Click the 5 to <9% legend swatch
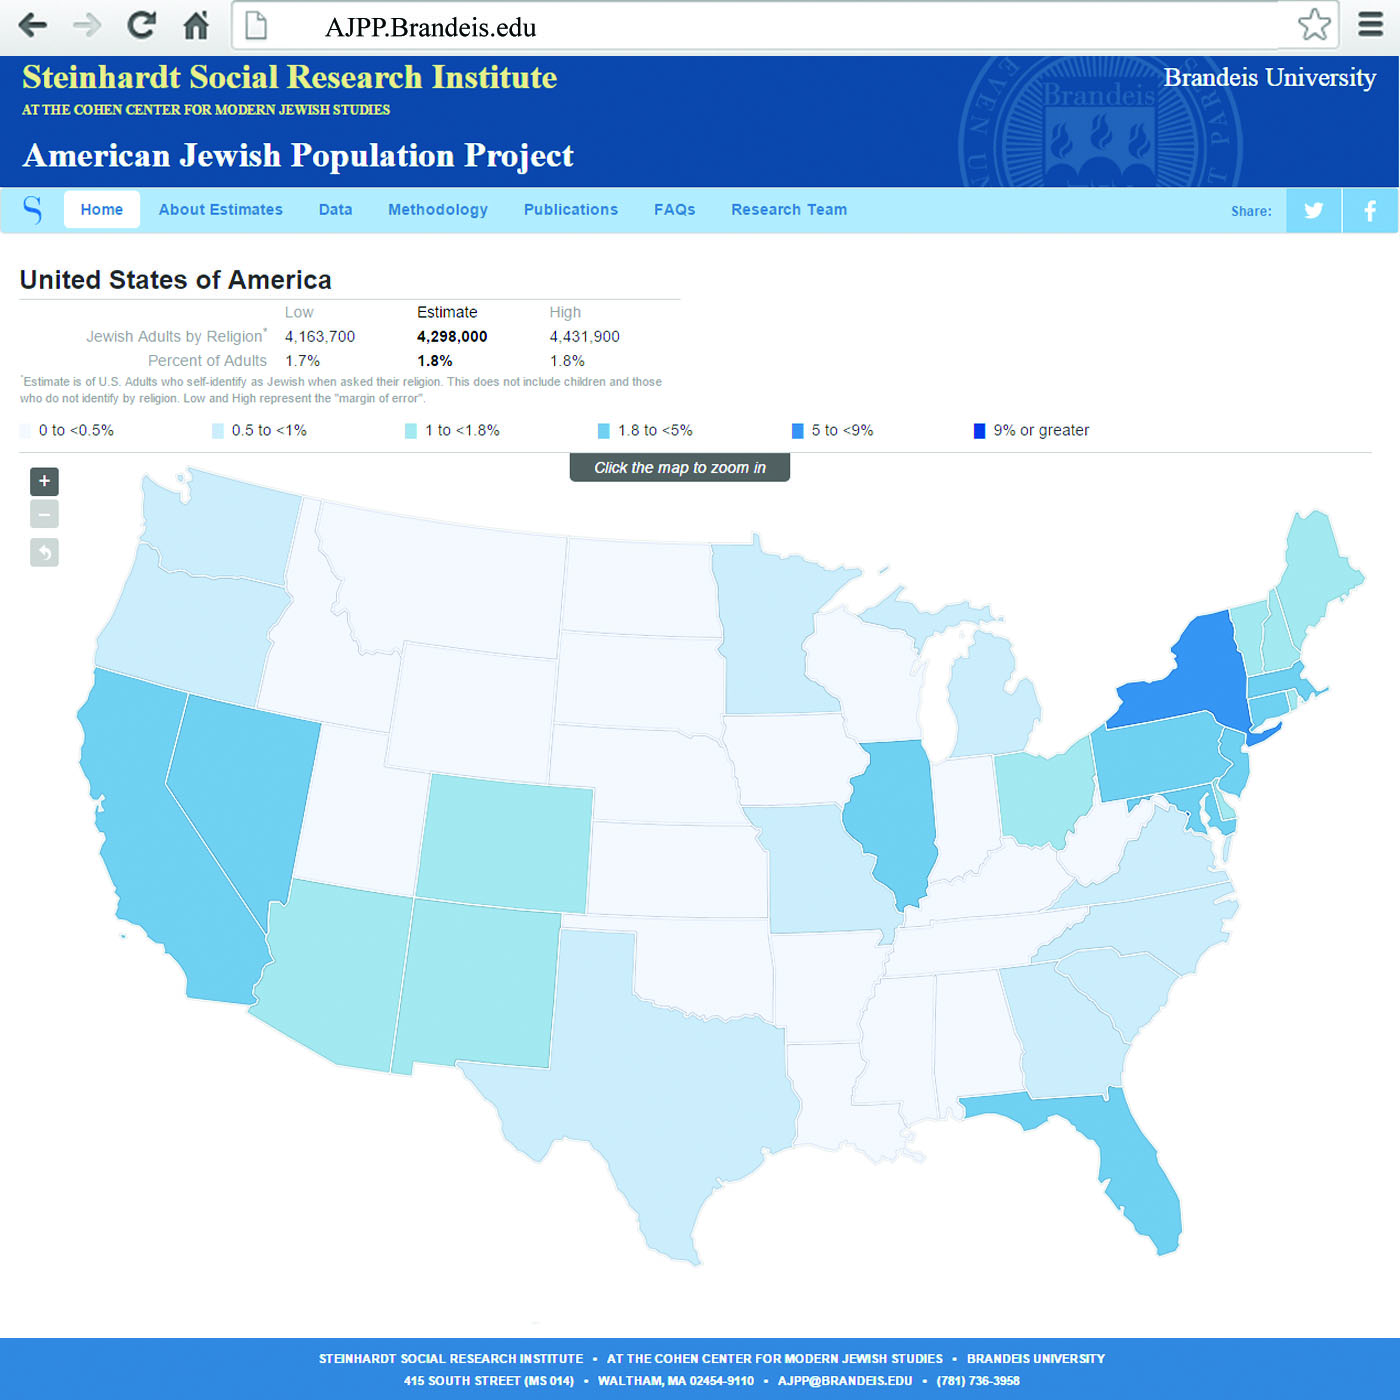 point(798,431)
